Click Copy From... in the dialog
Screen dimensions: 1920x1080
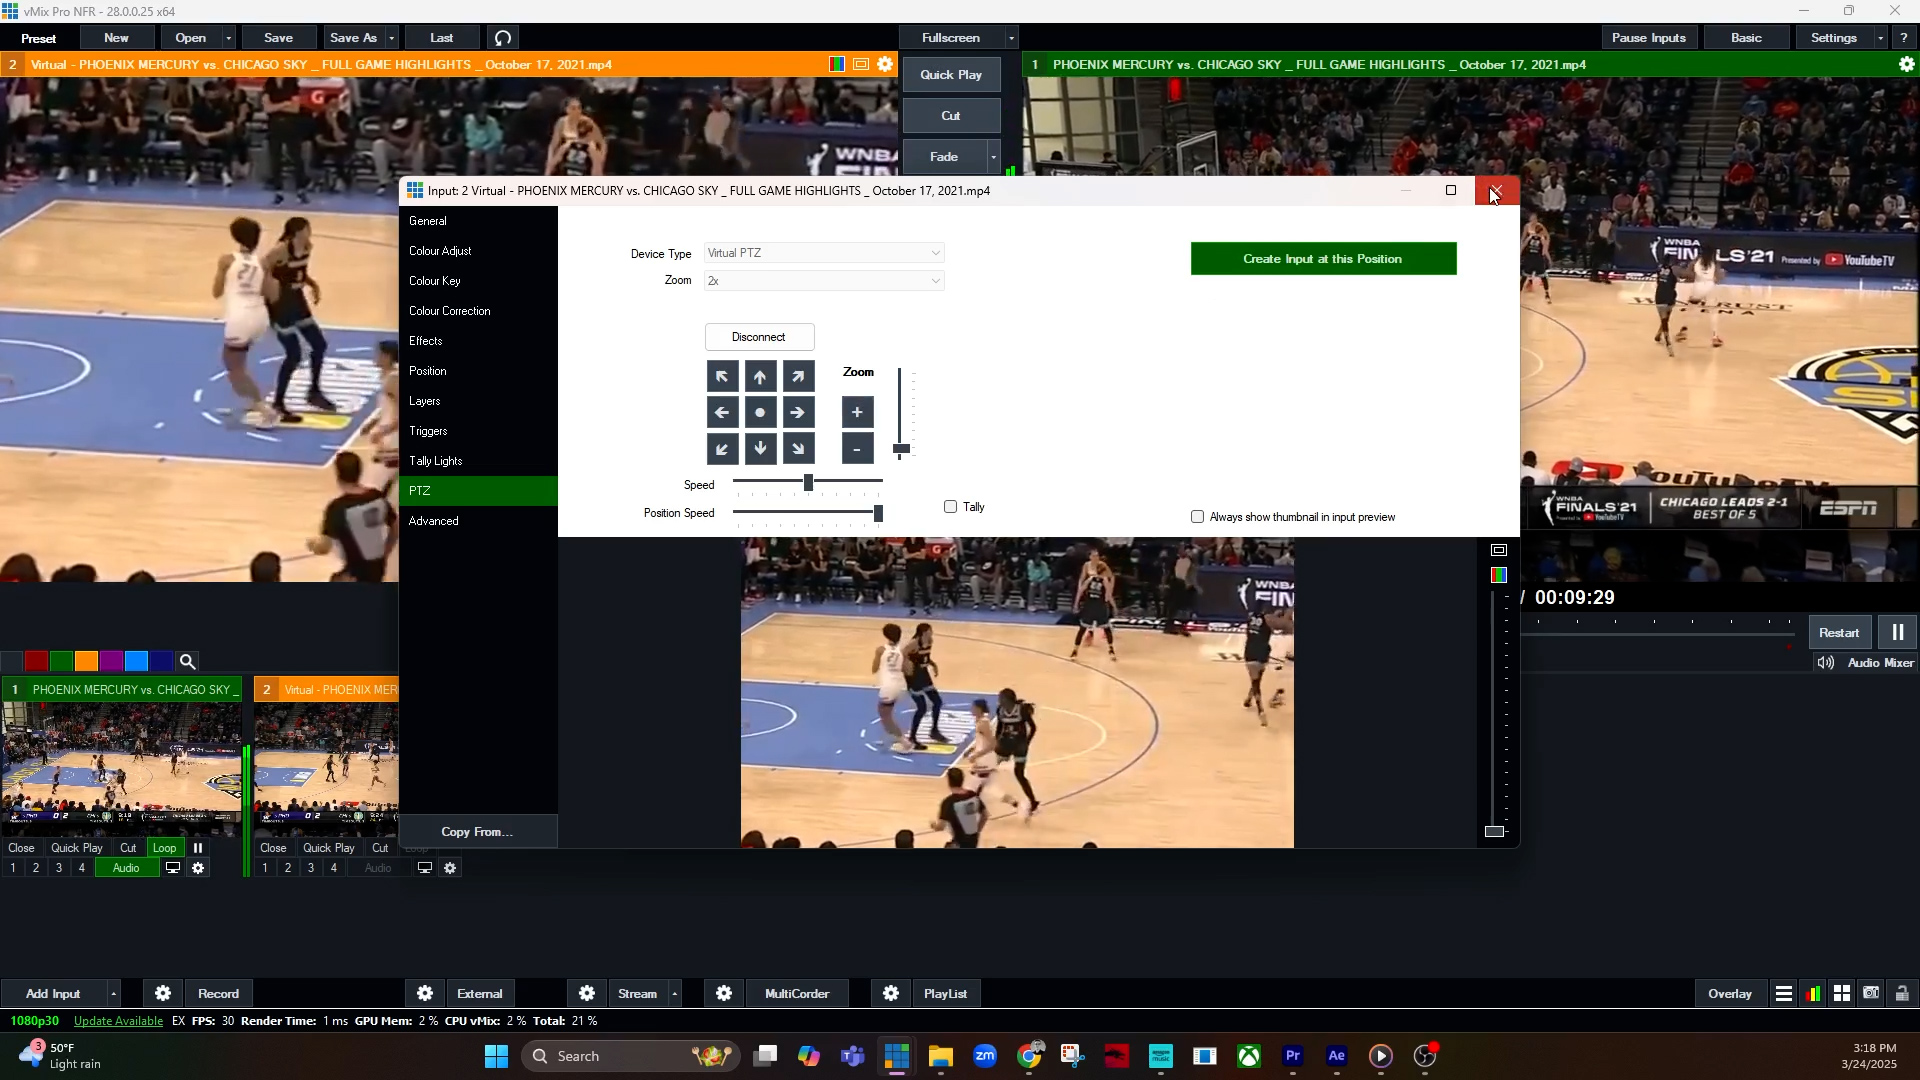coord(477,832)
